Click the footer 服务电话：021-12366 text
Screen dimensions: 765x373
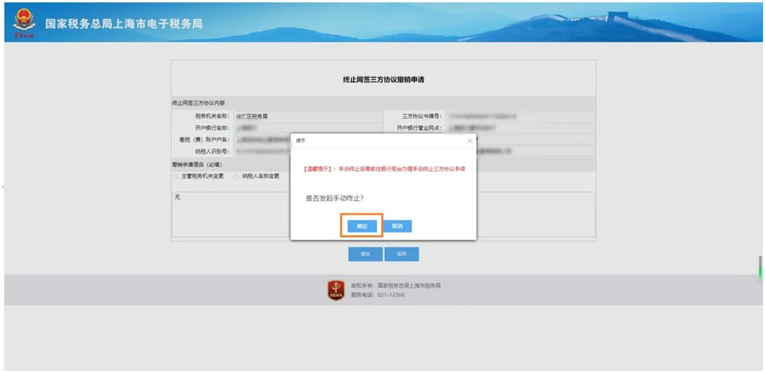click(378, 295)
